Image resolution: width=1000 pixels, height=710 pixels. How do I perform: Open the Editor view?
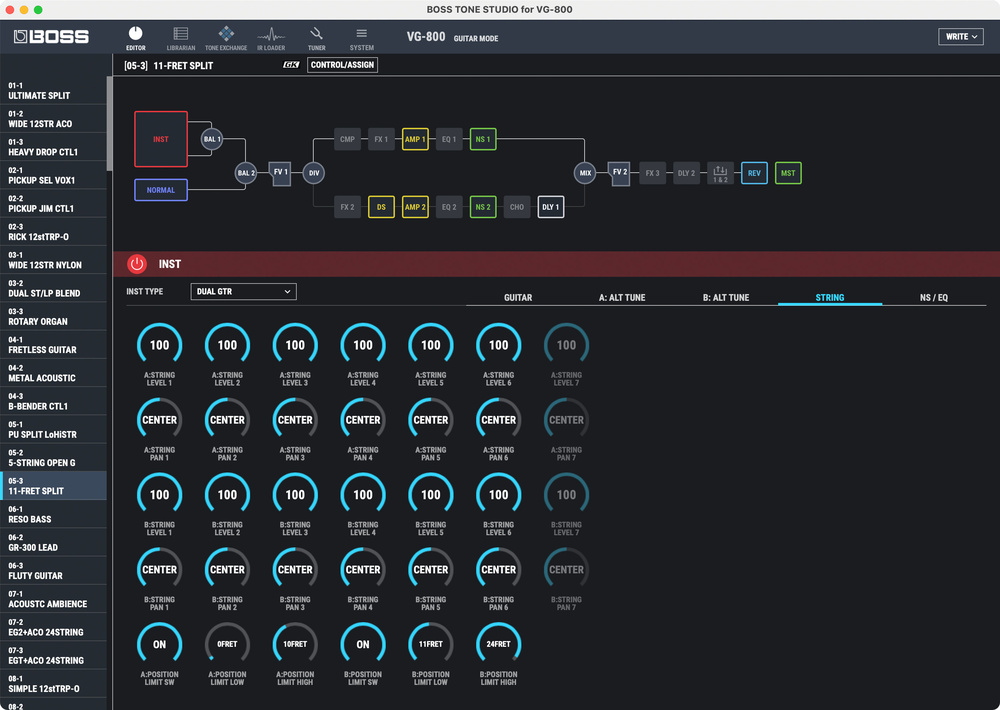[x=135, y=38]
